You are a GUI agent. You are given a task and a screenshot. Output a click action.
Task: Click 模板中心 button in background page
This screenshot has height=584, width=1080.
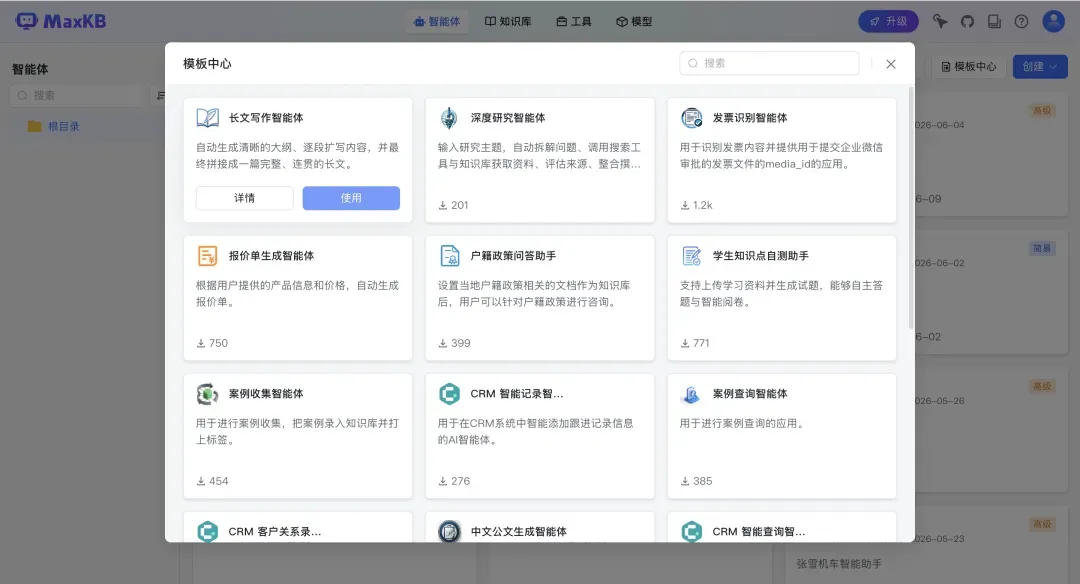click(x=968, y=67)
